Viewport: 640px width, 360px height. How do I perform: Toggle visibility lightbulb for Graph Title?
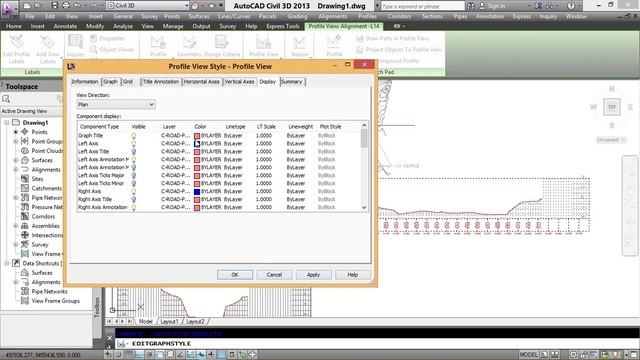click(x=133, y=136)
